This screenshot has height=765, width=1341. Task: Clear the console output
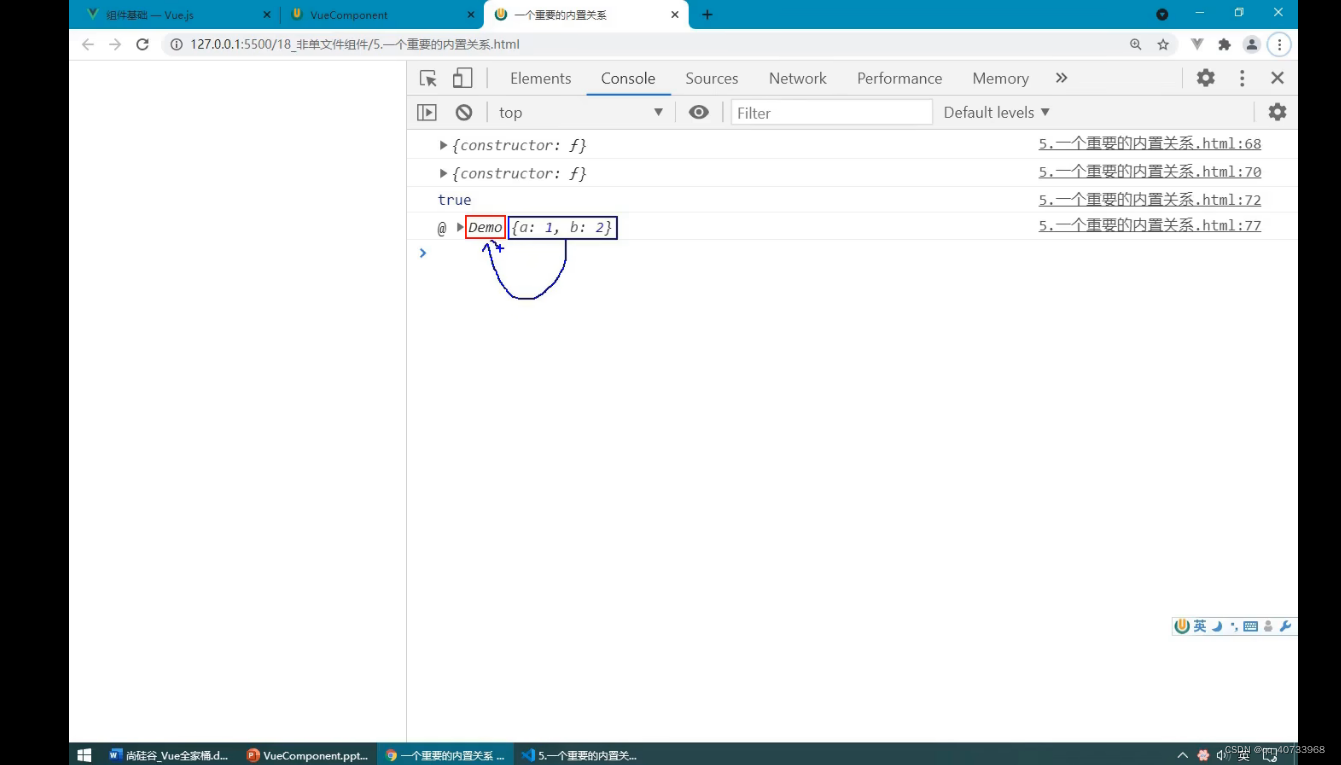click(464, 113)
